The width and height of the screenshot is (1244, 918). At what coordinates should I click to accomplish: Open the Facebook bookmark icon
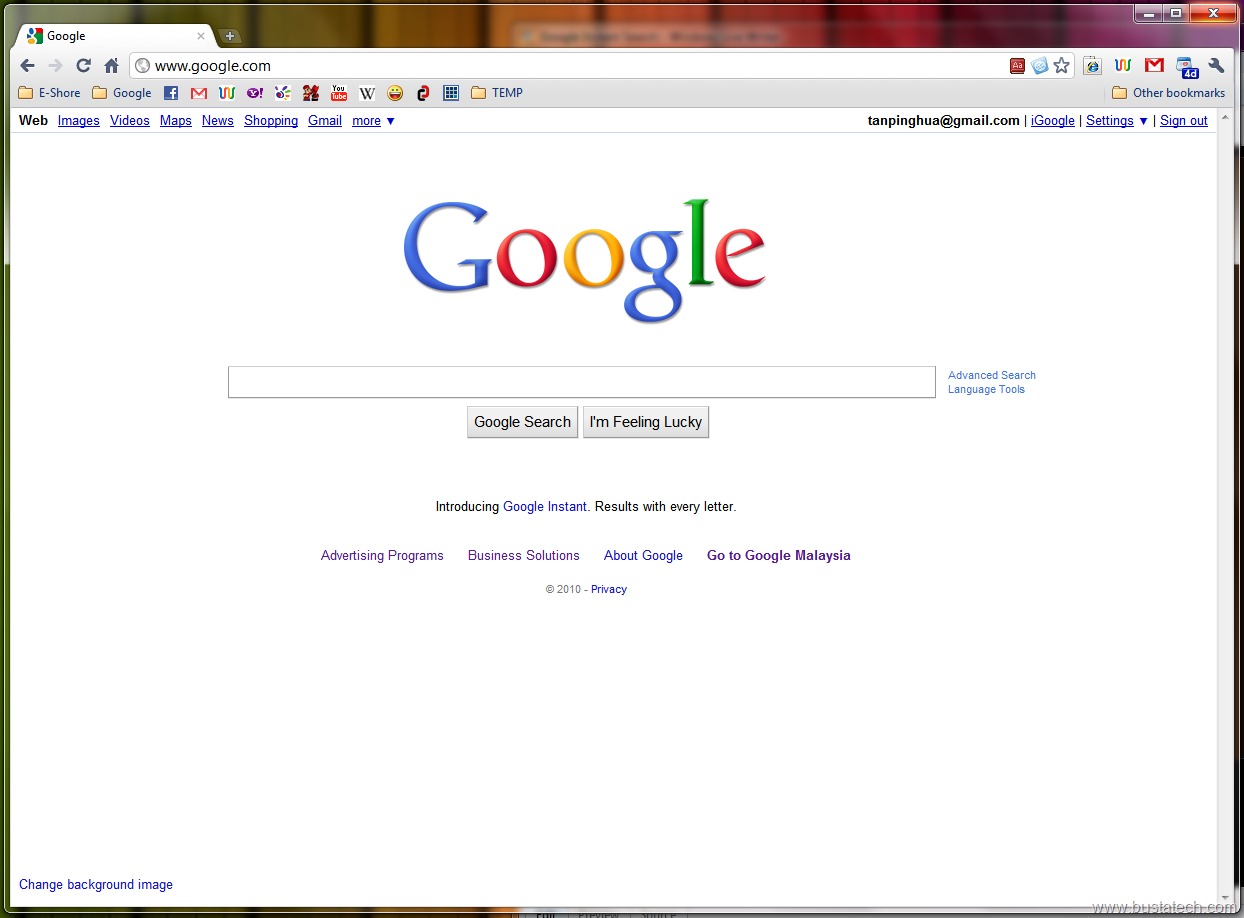171,93
